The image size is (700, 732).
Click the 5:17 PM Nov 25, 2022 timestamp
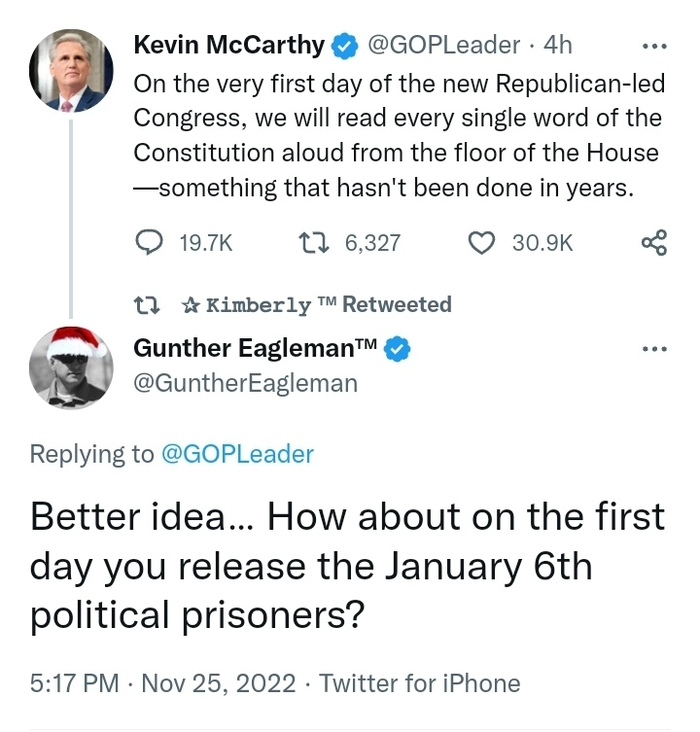[x=163, y=684]
